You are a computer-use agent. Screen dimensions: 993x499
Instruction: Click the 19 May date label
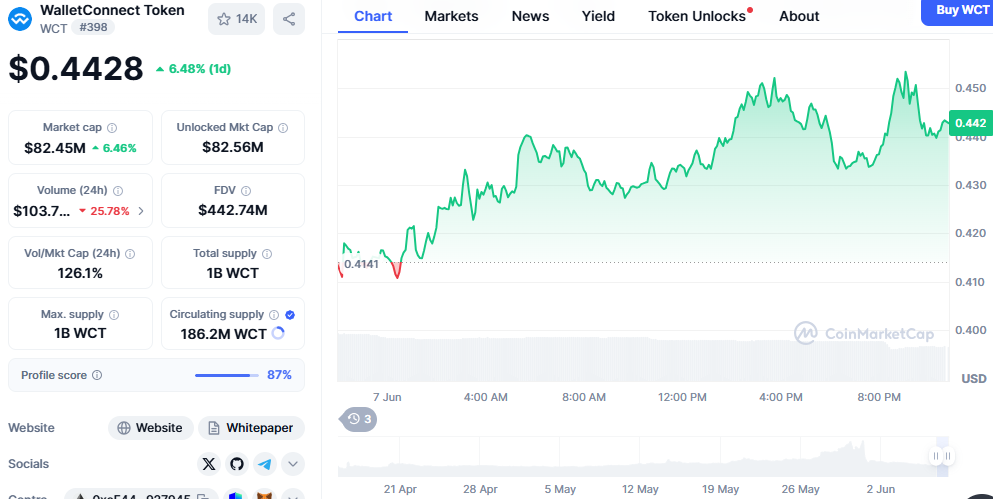[x=721, y=490]
